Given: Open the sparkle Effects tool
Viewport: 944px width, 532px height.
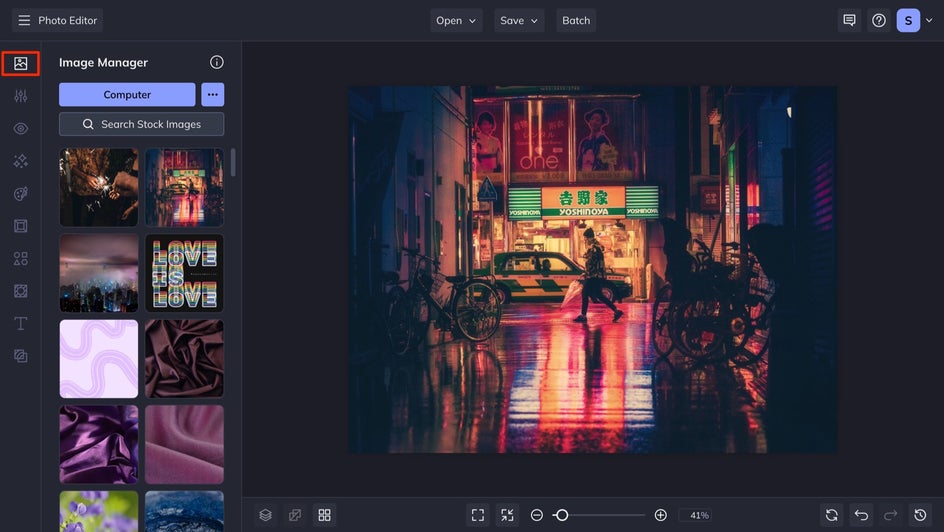Looking at the screenshot, I should click(20, 161).
